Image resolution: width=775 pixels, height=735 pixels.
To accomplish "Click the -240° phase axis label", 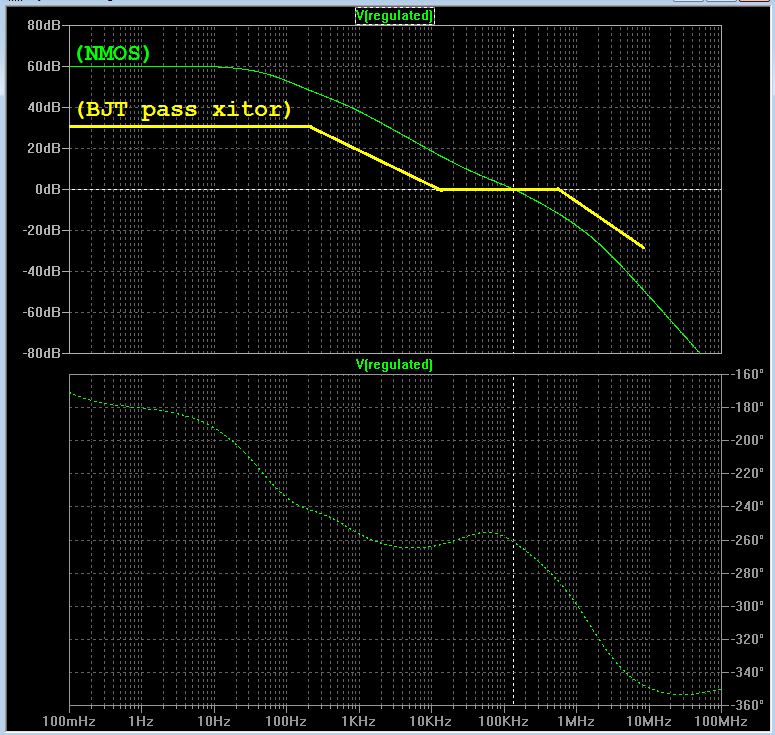I will pos(747,507).
